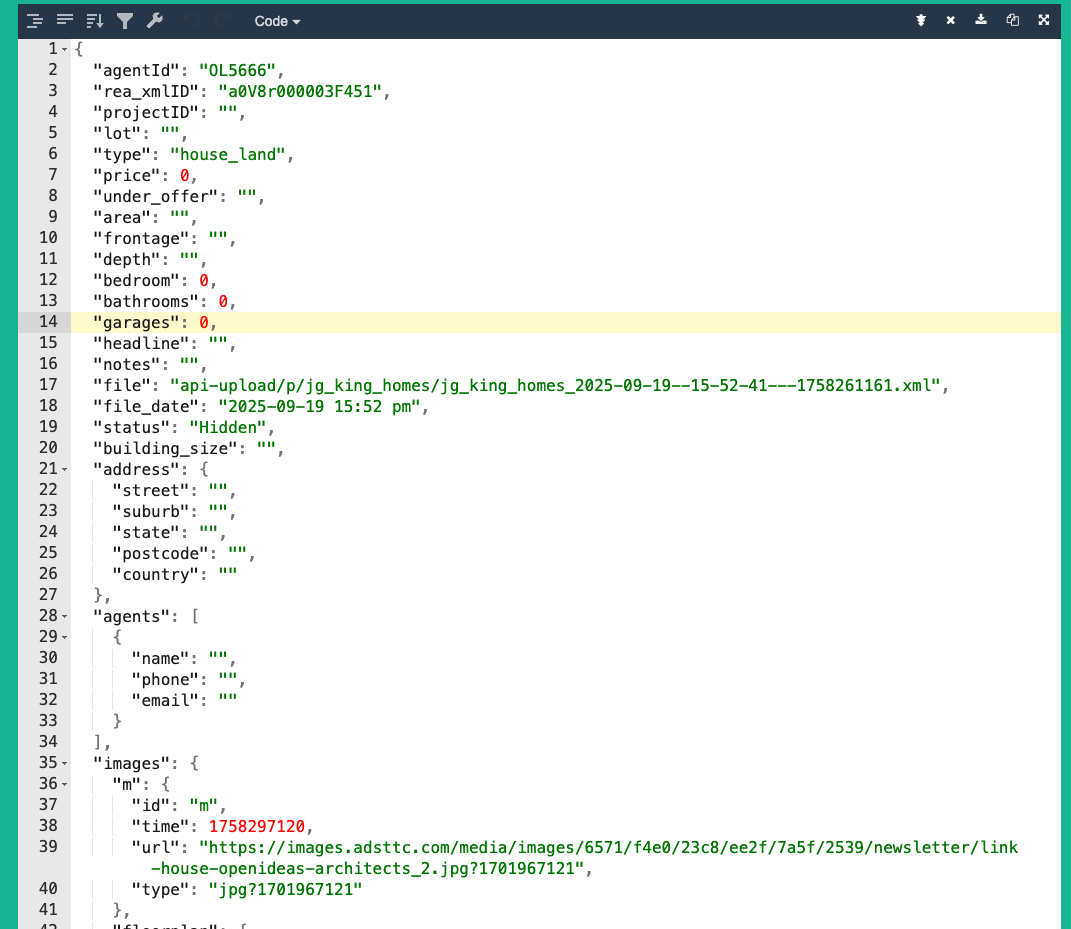1071x929 pixels.
Task: Open the filter funnel tool
Action: [x=125, y=20]
